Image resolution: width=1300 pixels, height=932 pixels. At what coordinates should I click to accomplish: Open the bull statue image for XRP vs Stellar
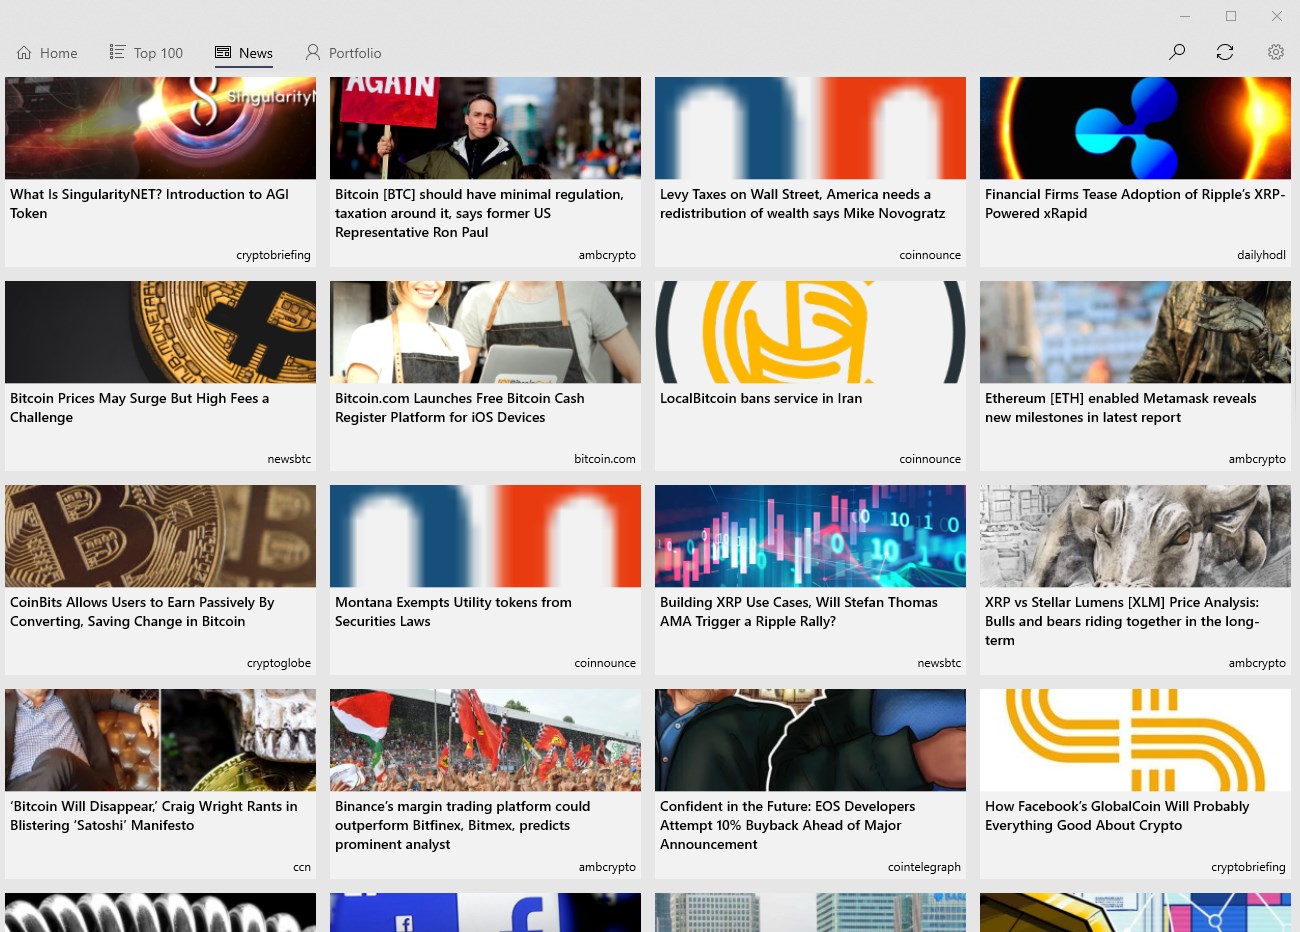1135,536
